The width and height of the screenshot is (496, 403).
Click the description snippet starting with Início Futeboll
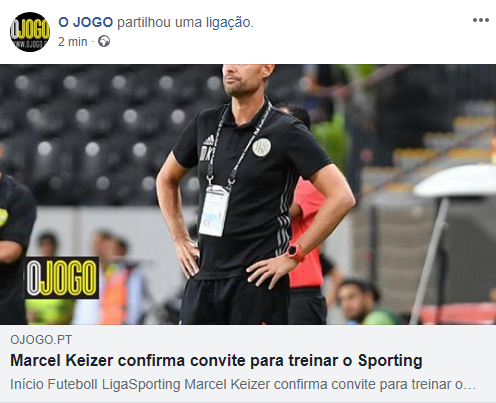pyautogui.click(x=243, y=384)
